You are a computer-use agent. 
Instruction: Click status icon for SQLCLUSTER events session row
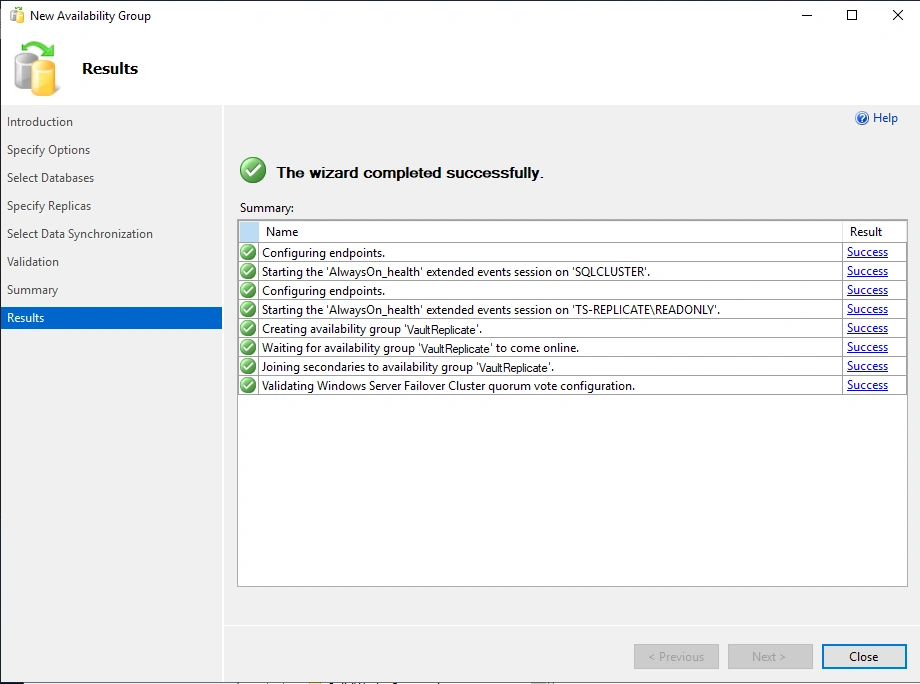248,271
